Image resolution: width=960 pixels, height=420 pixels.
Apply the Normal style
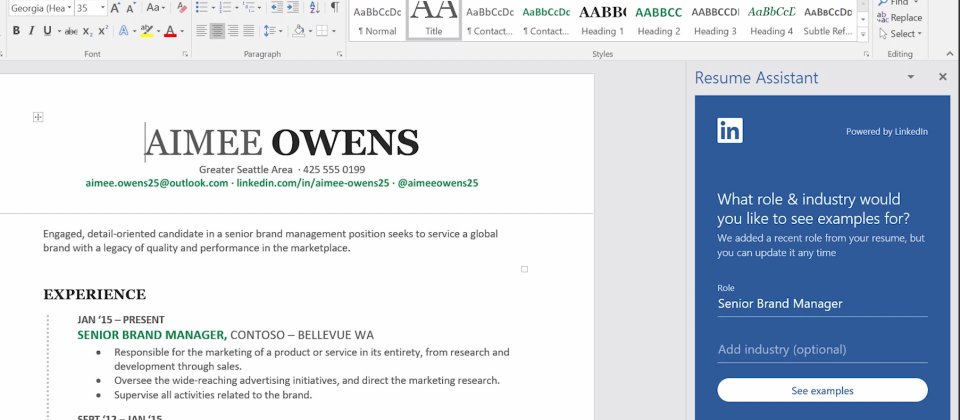click(377, 20)
